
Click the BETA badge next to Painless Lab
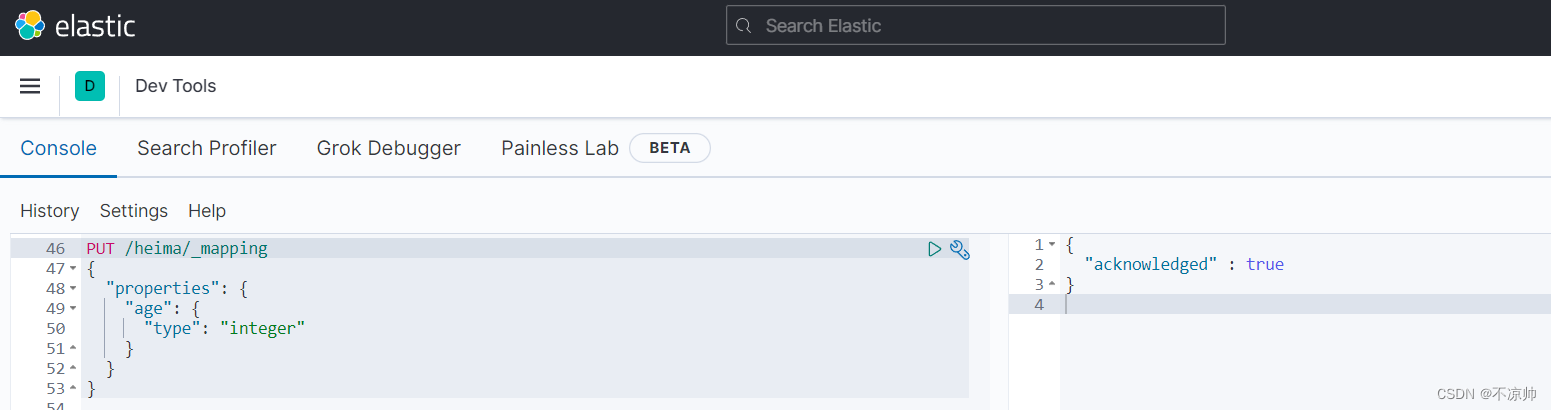pos(670,148)
